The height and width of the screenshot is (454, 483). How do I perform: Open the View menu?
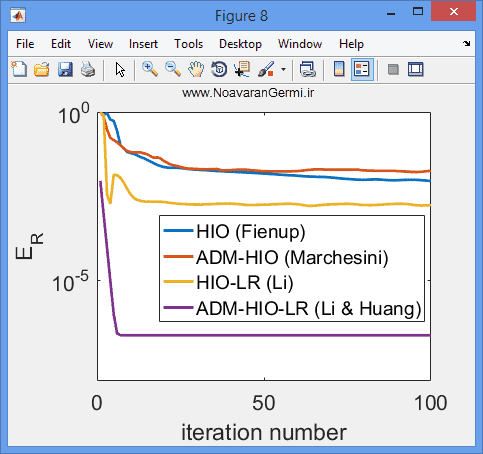tap(100, 44)
